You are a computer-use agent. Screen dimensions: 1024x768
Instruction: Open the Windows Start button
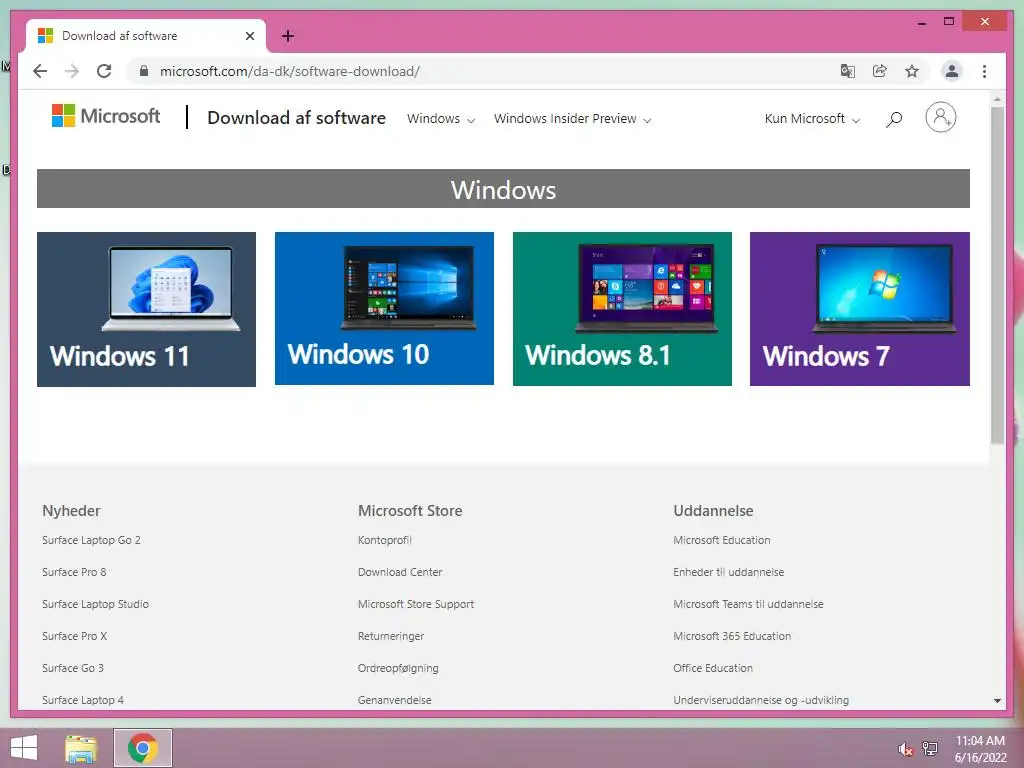click(24, 748)
